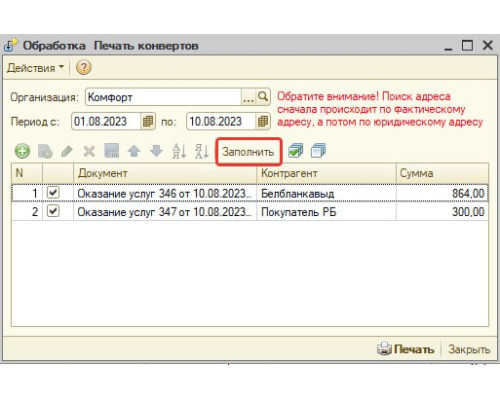The image size is (500, 400).
Task: Move row up with arrow icon
Action: click(134, 151)
